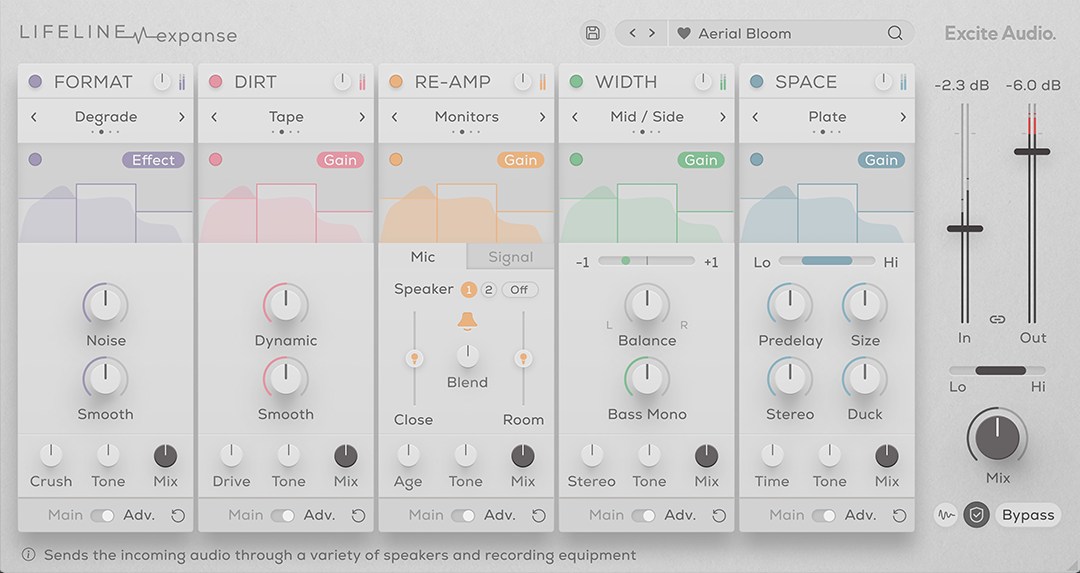The height and width of the screenshot is (573, 1080).
Task: Click the save preset floppy disk icon
Action: [592, 33]
